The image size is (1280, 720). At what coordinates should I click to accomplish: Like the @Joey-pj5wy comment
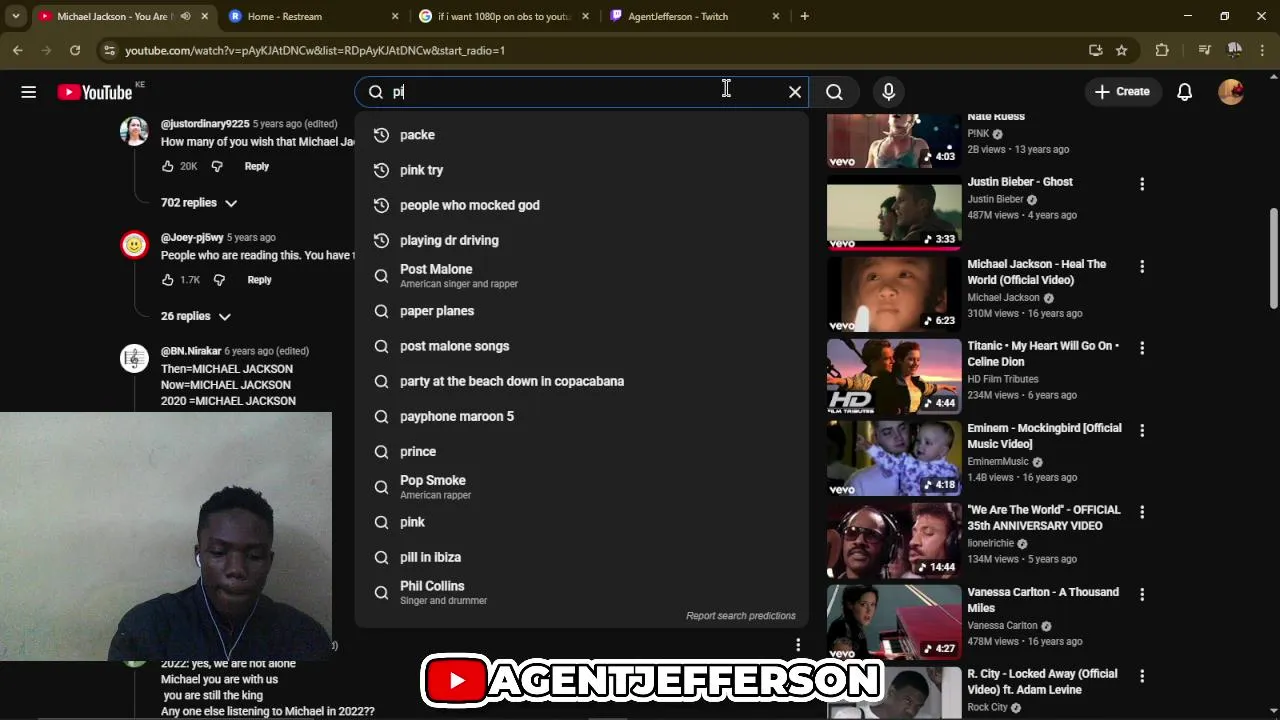tap(168, 280)
